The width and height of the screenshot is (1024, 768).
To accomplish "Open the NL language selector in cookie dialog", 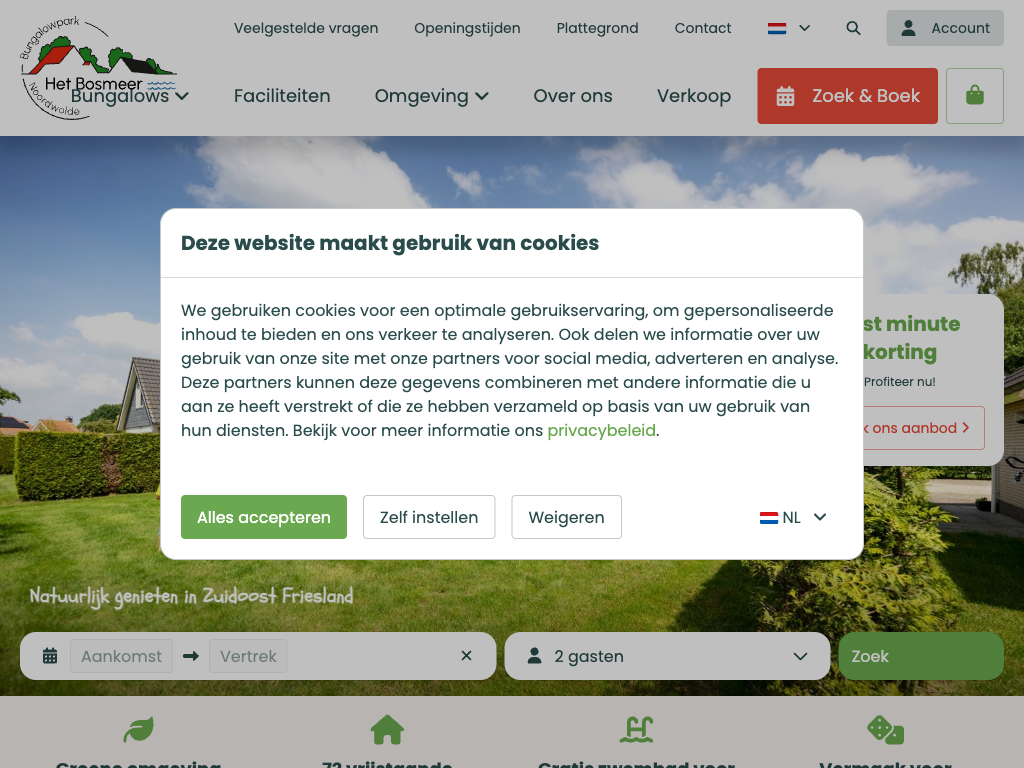I will click(x=793, y=517).
